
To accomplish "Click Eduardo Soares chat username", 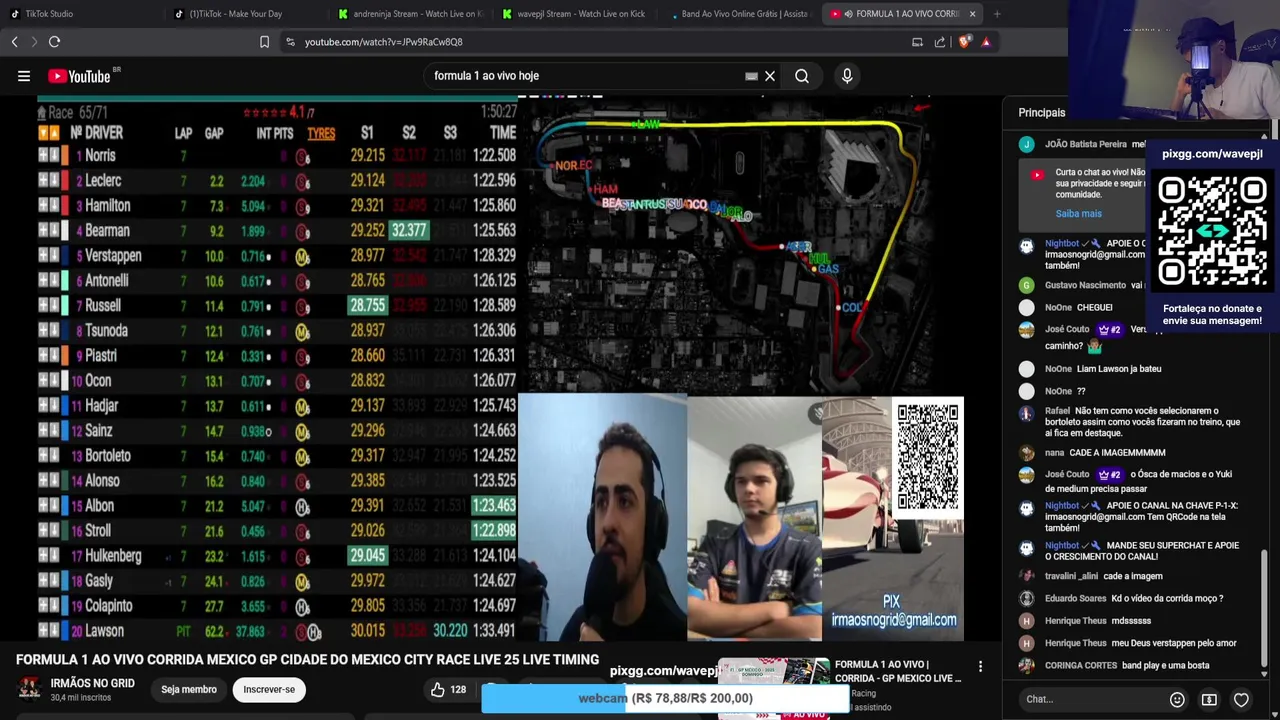I will point(1075,599).
